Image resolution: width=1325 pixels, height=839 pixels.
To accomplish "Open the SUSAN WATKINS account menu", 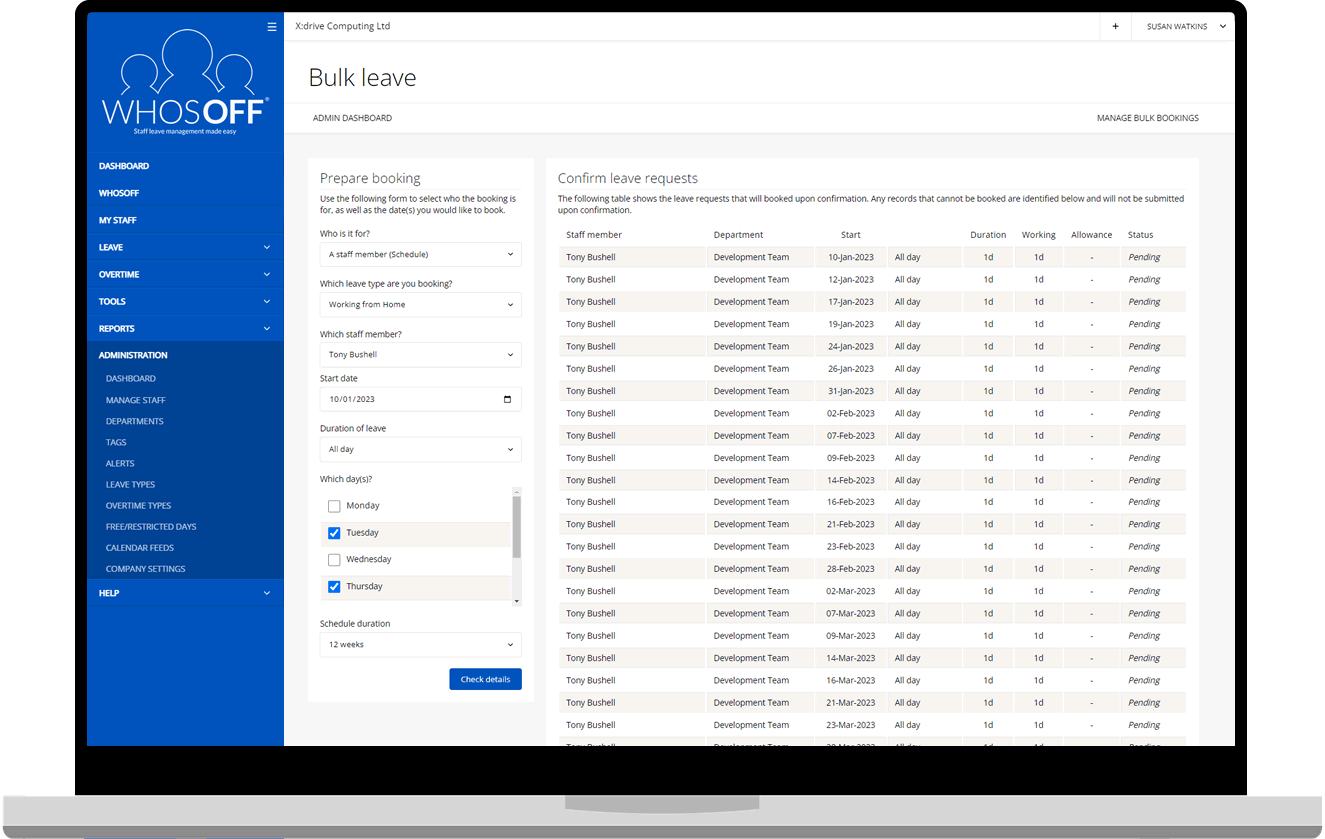I will click(1183, 26).
